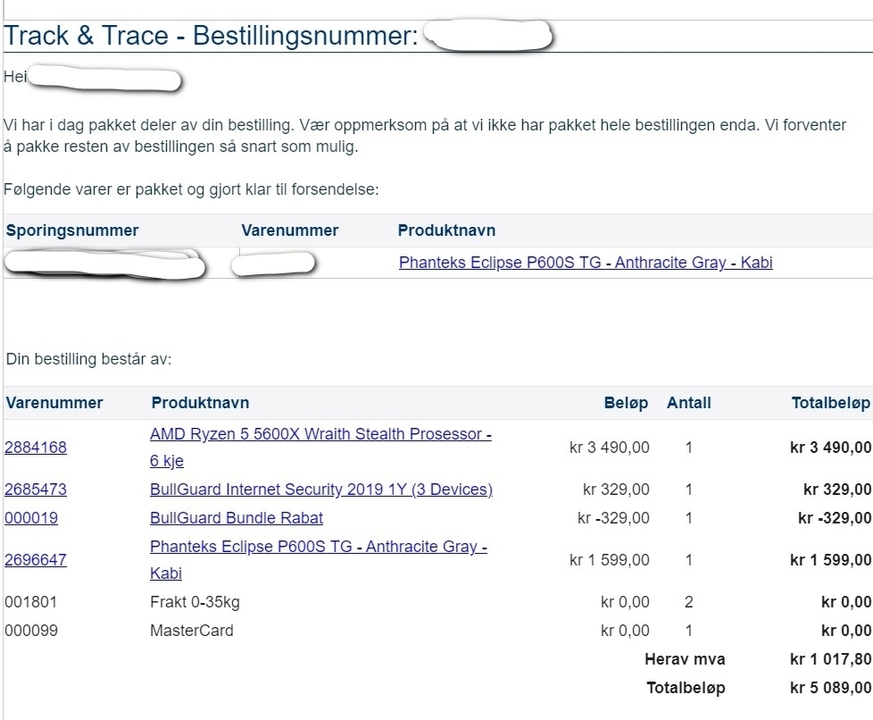Click the redacted tracking number field
Screen dimensions: 873x720
click(105, 263)
